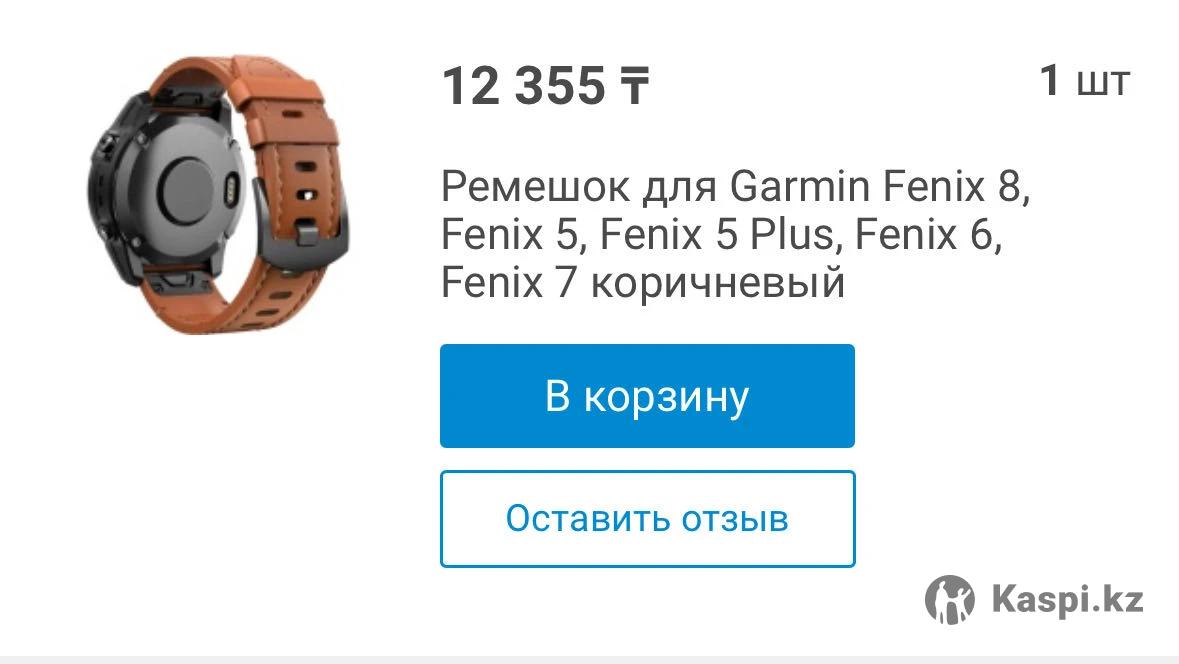The height and width of the screenshot is (664, 1179).
Task: Click the шт unit label
Action: pyautogui.click(x=1103, y=83)
